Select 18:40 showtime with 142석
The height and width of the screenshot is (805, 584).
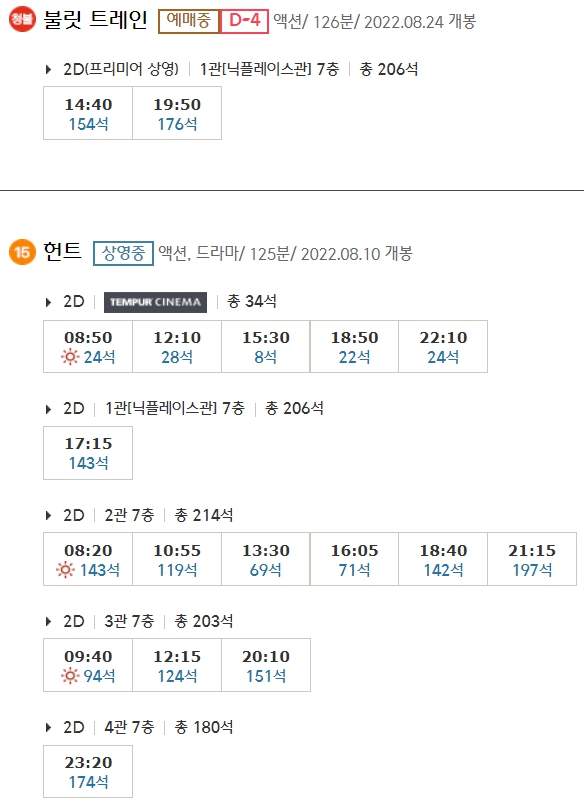(443, 559)
